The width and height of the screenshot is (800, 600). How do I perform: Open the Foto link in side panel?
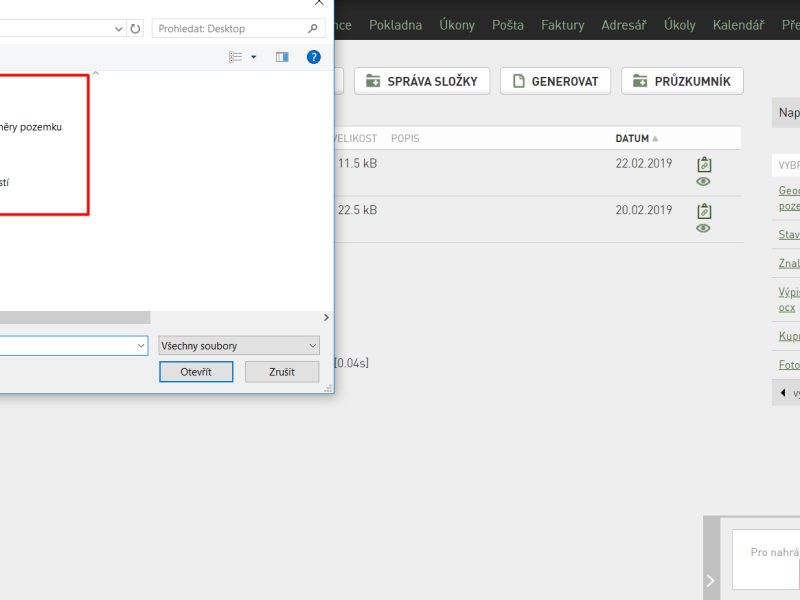pyautogui.click(x=789, y=364)
